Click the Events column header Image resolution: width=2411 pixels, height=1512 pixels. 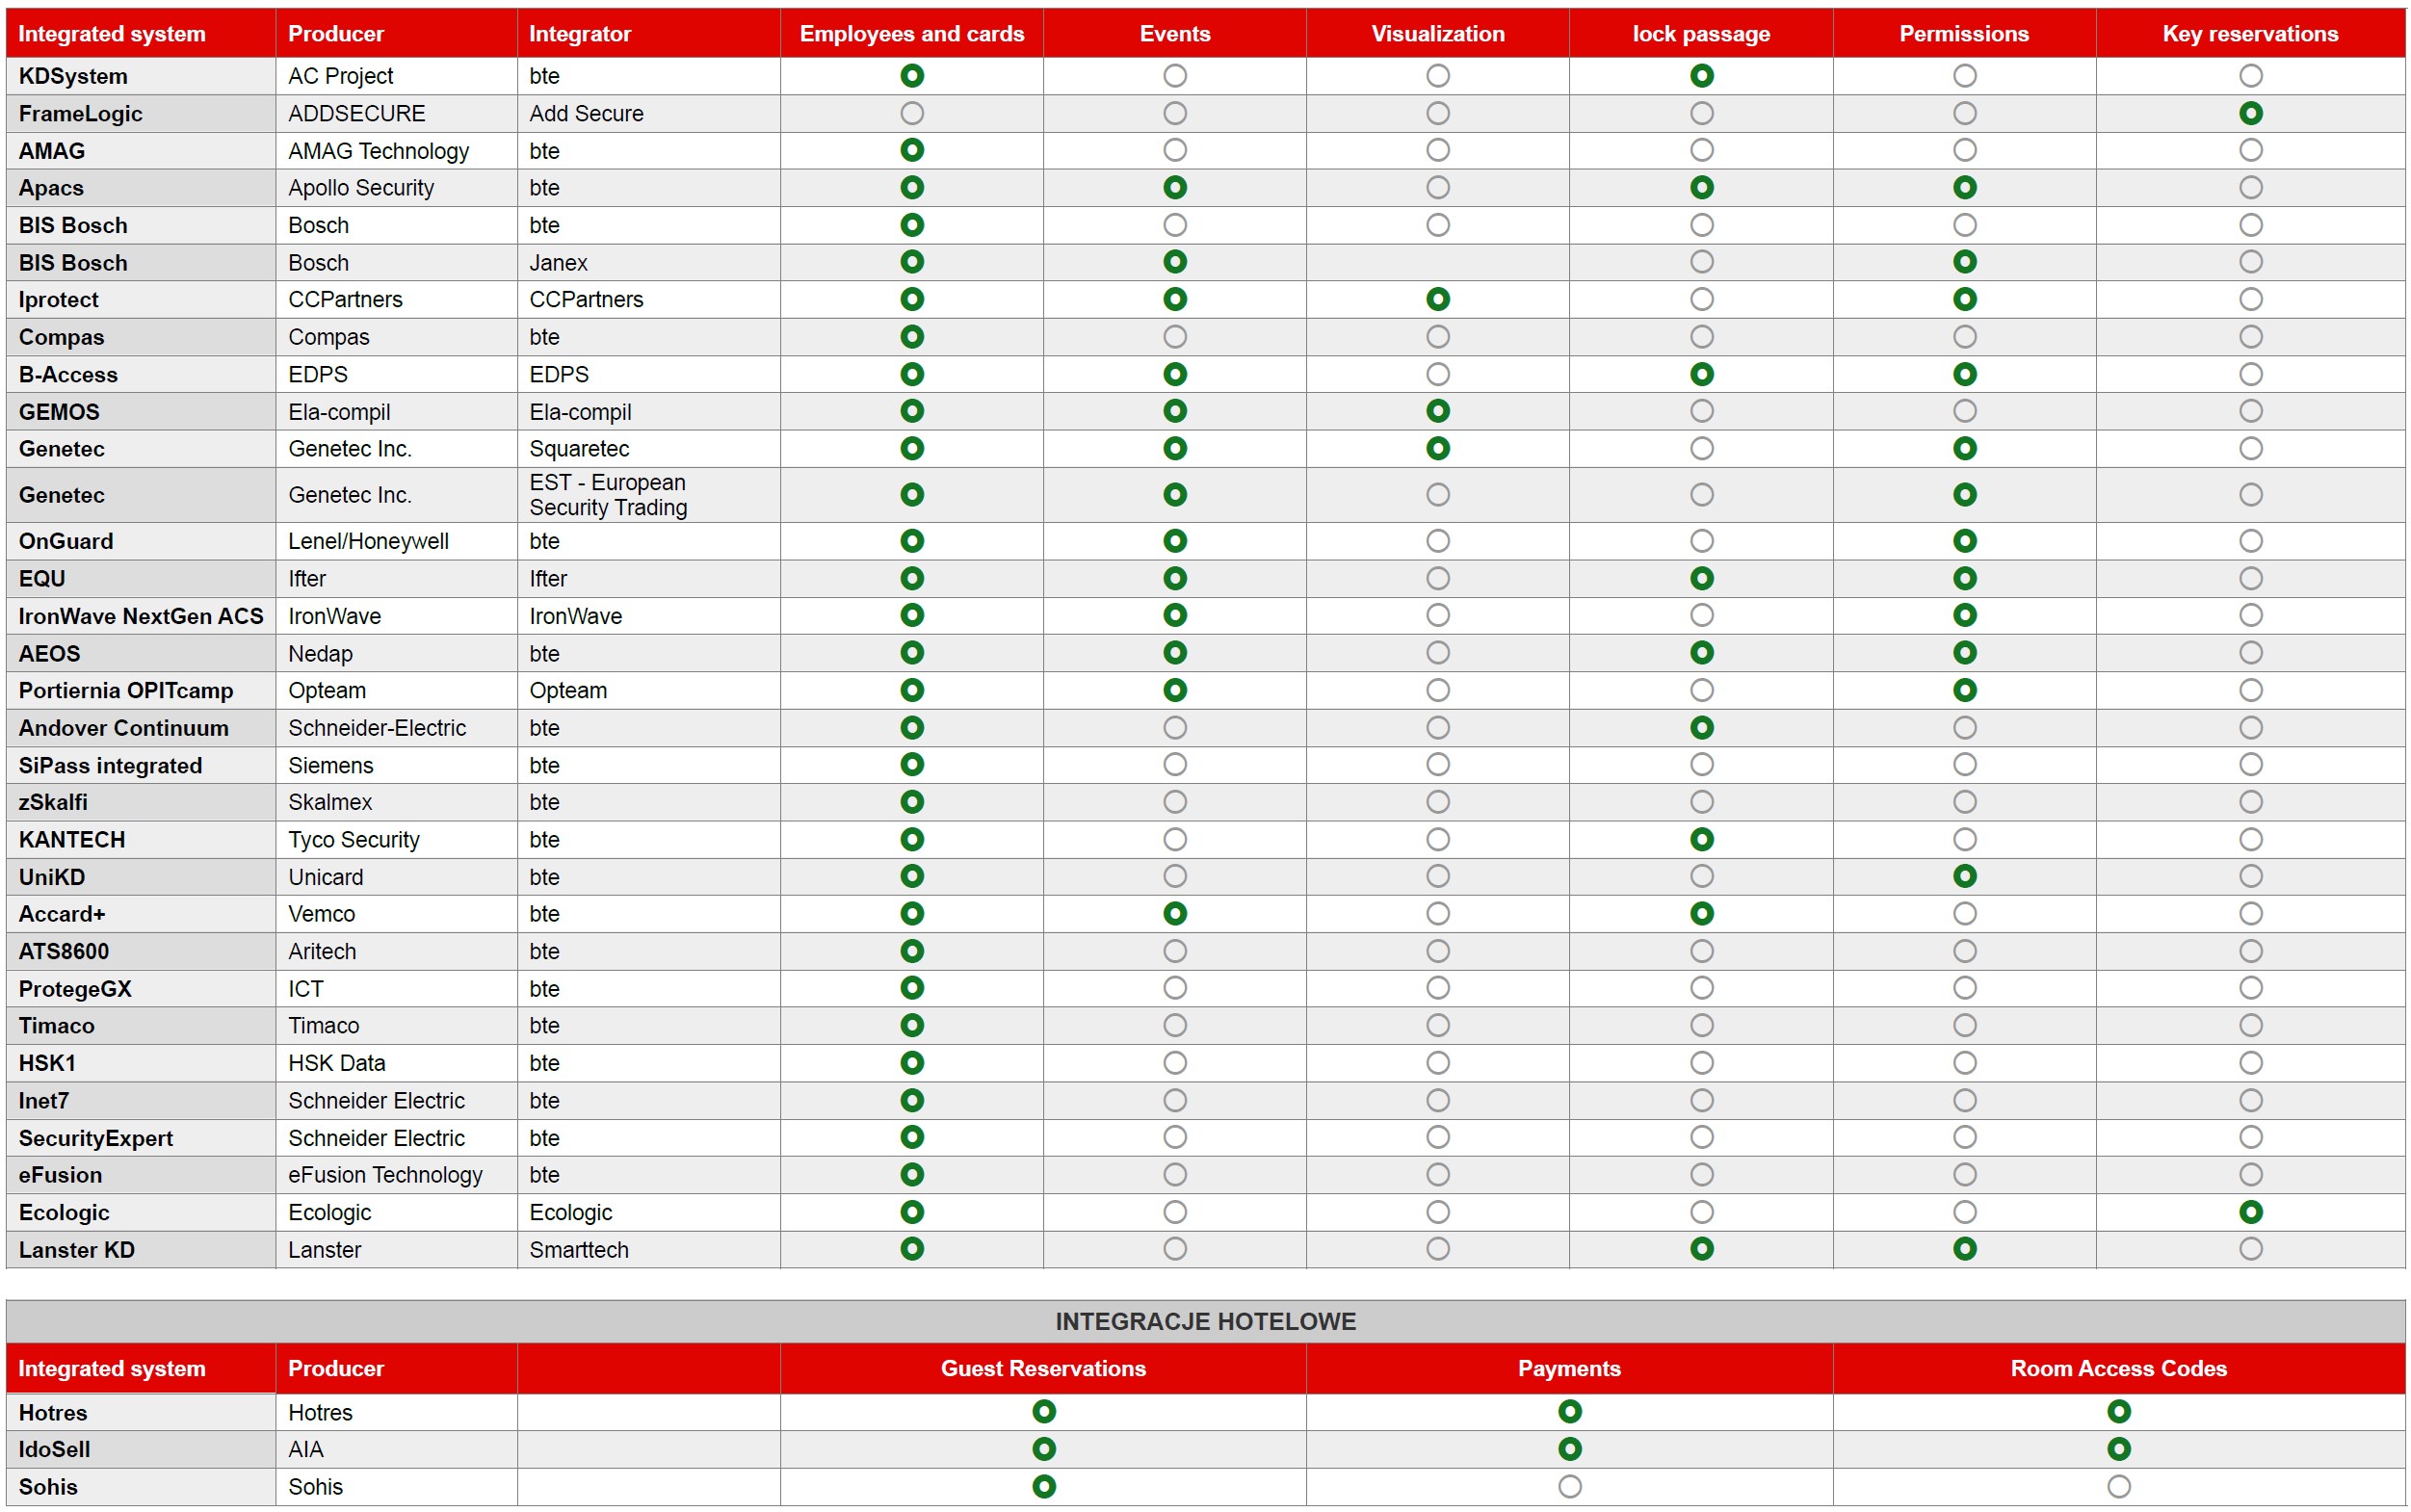pos(1175,34)
